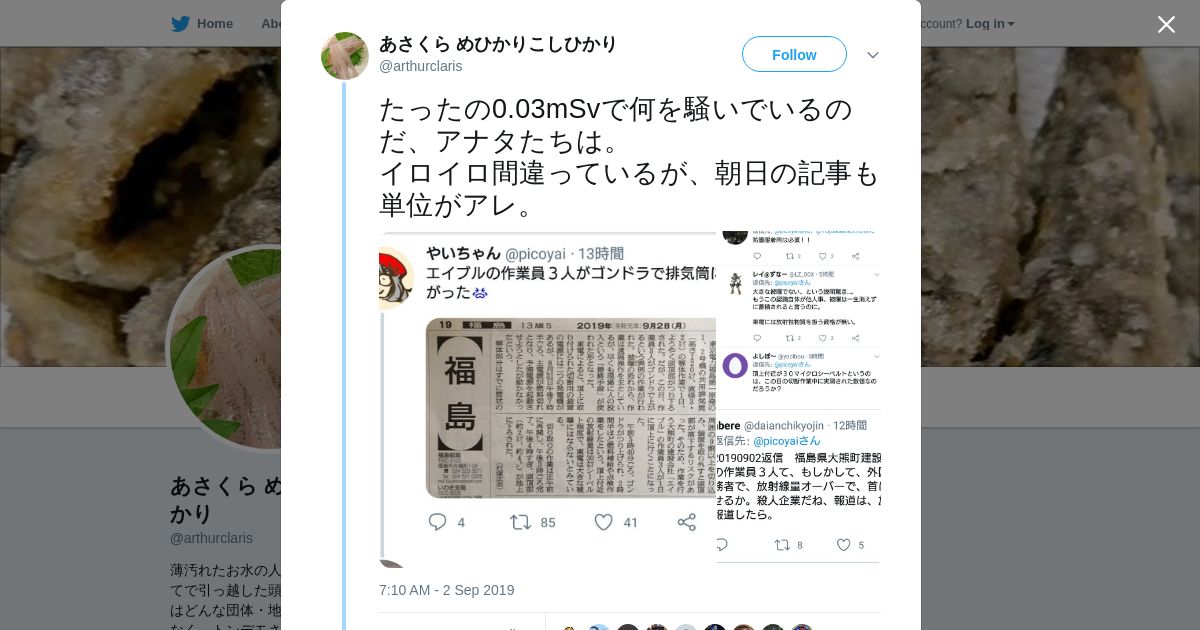Click reply bubble icon with 4 replies
The height and width of the screenshot is (630, 1200).
coord(438,522)
